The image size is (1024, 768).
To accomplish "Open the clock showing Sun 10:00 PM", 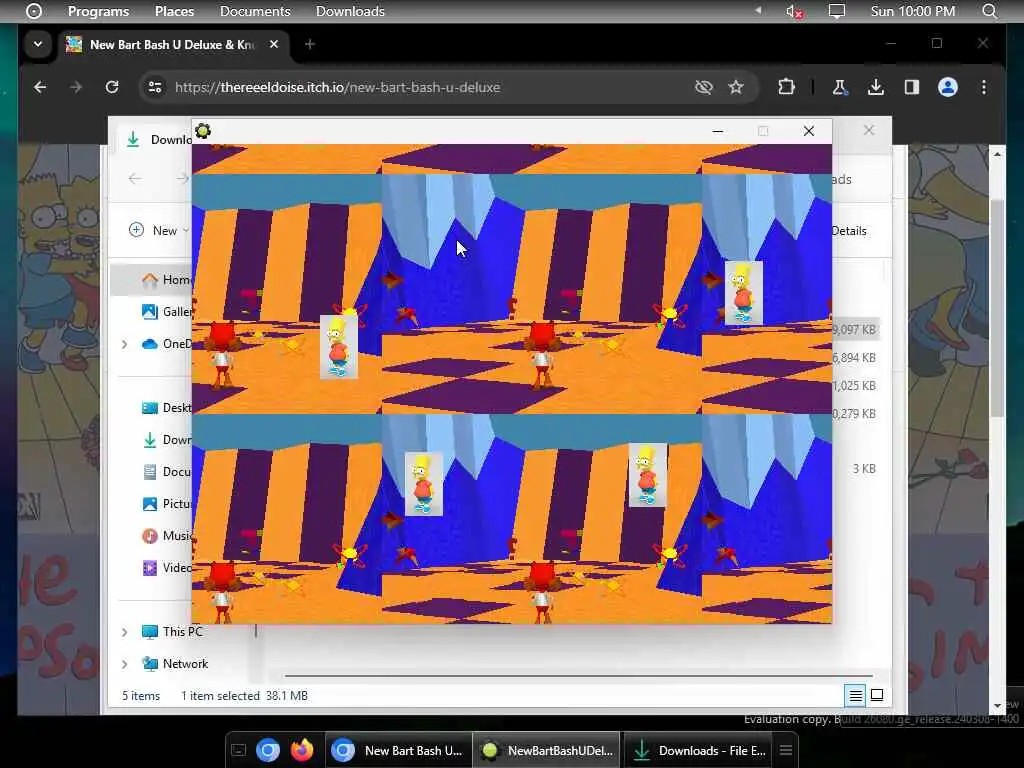I will pos(912,11).
